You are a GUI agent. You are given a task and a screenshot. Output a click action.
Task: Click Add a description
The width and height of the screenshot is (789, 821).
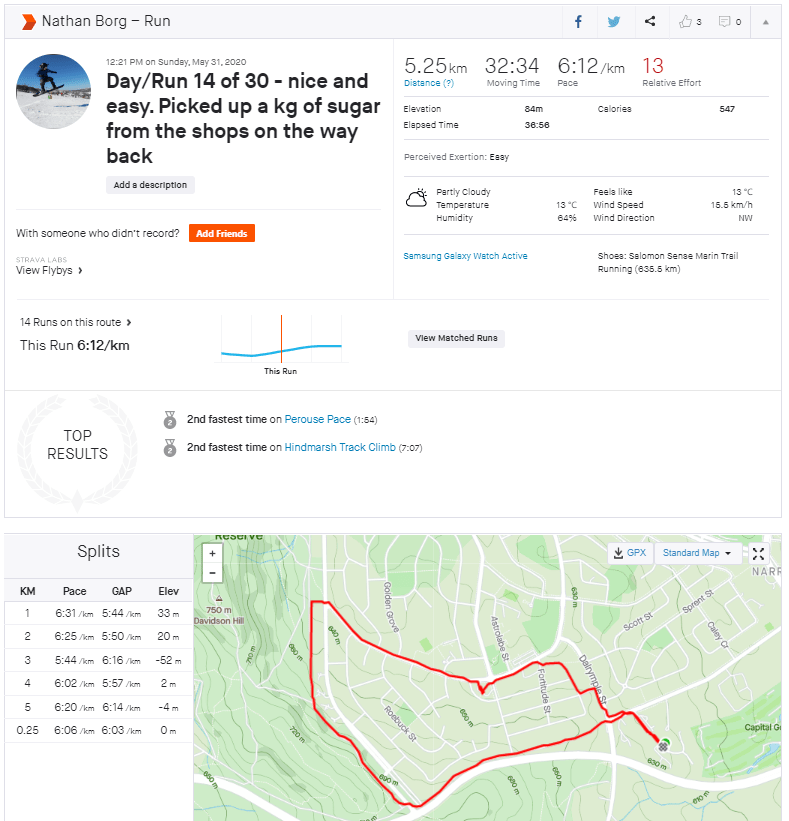pyautogui.click(x=150, y=185)
